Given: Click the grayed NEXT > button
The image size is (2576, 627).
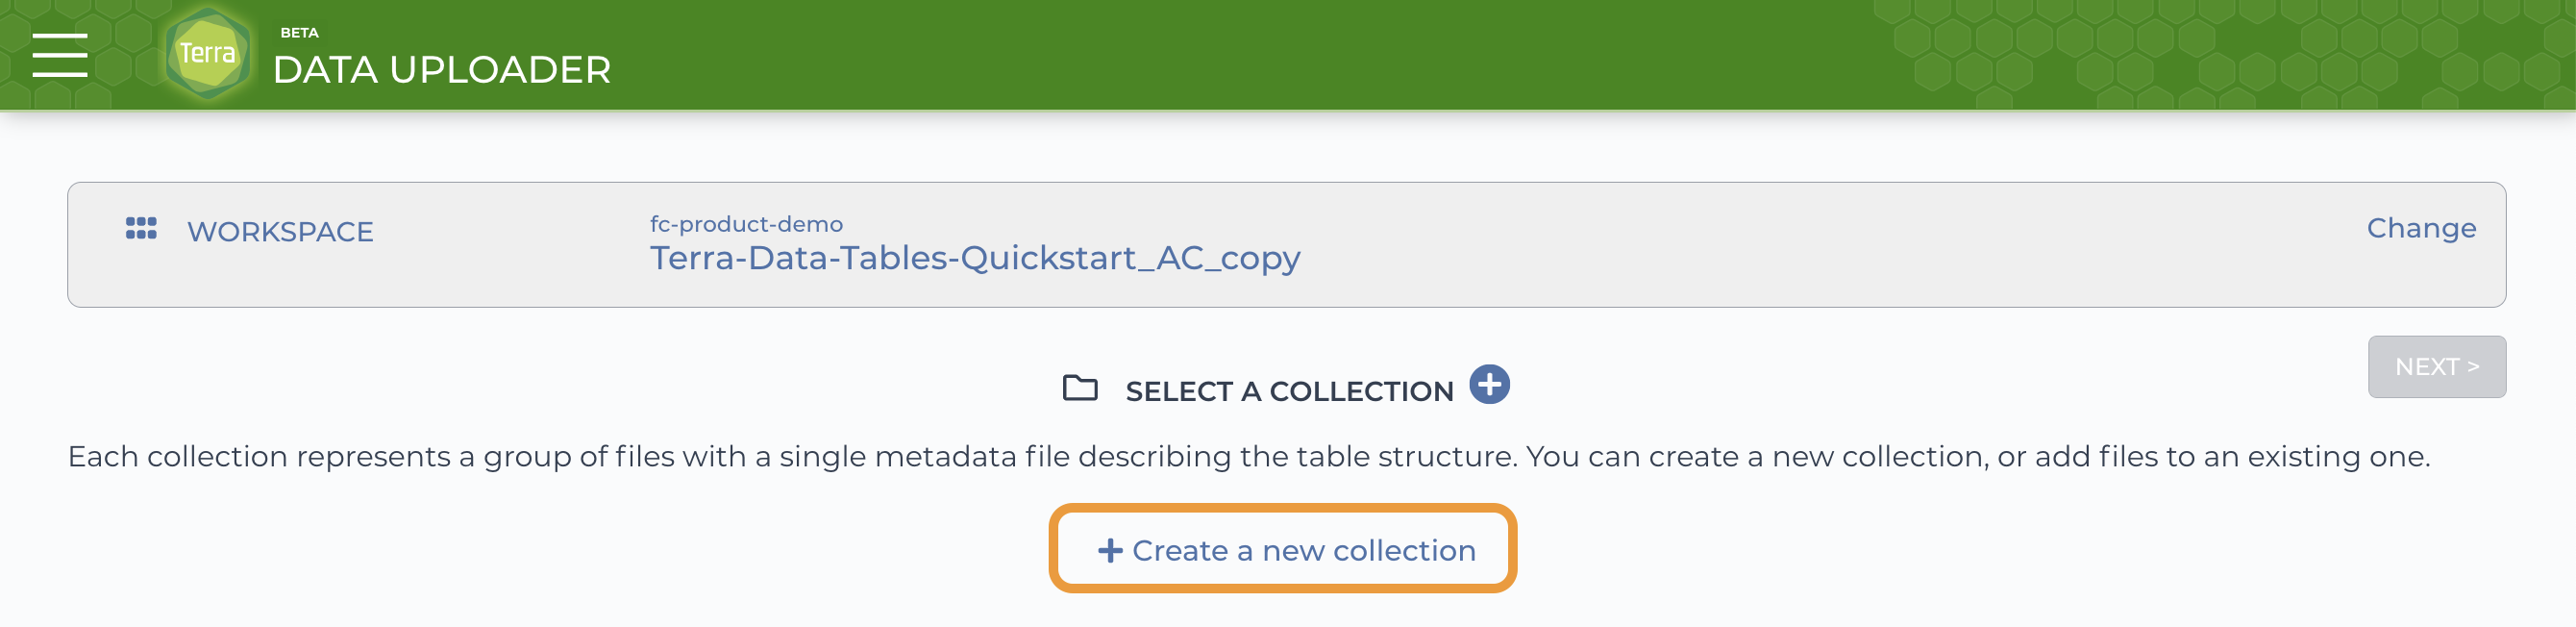Looking at the screenshot, I should click(x=2436, y=367).
